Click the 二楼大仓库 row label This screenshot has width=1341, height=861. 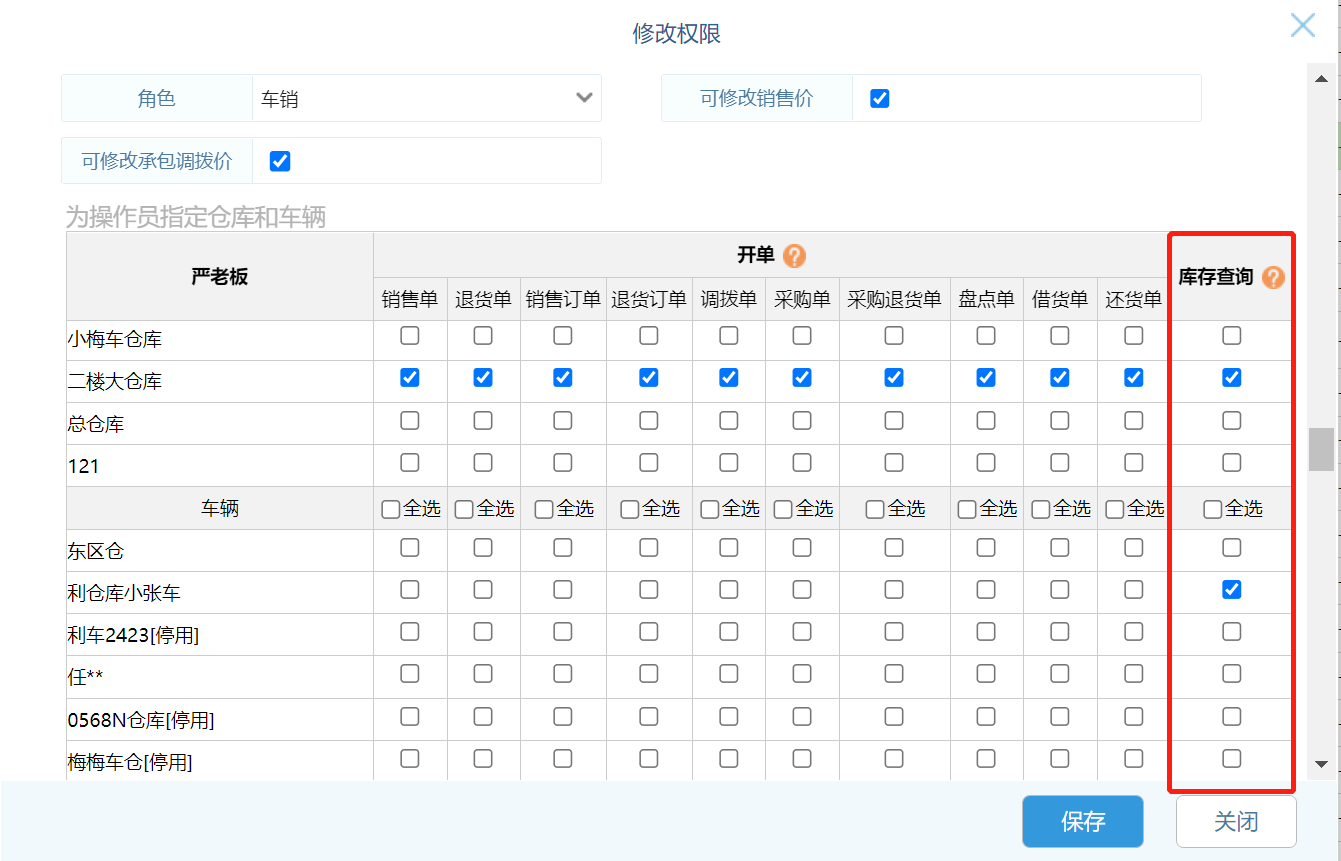pos(115,381)
